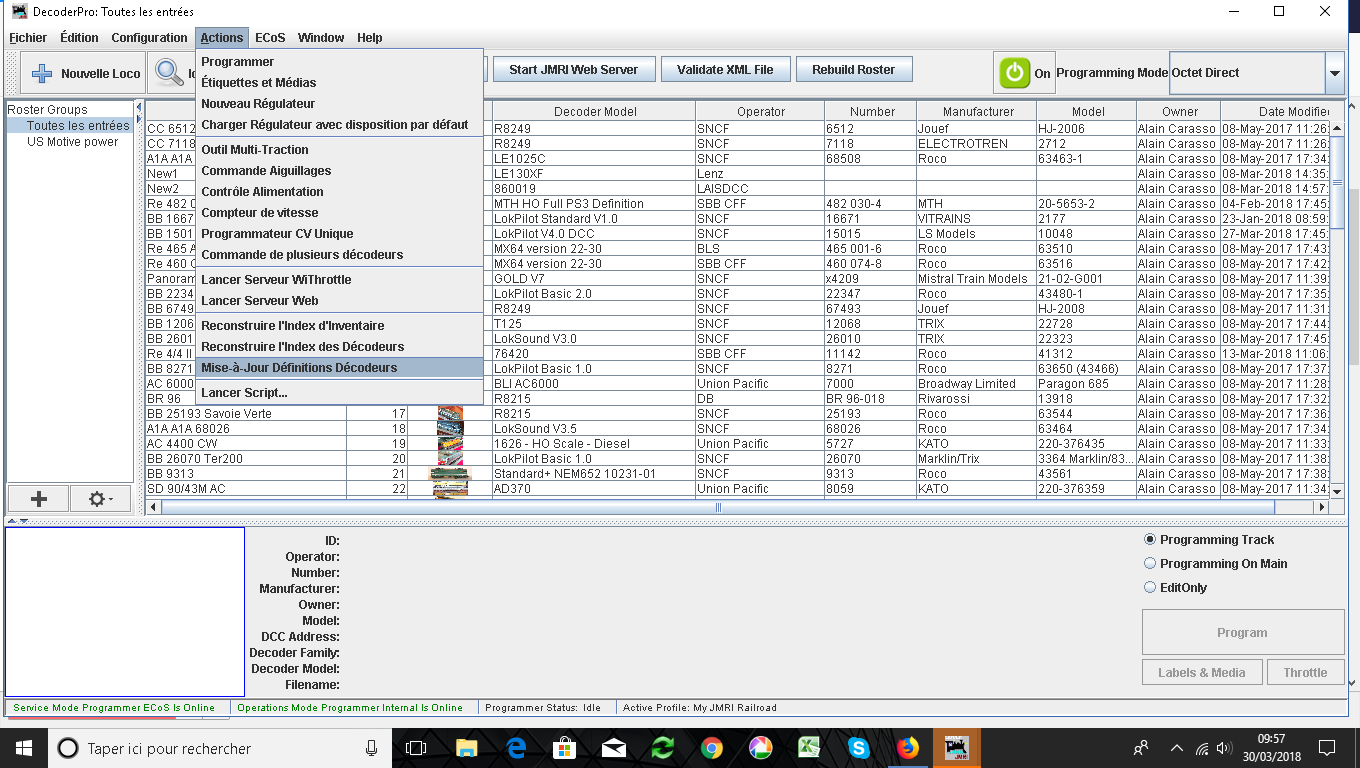Screen dimensions: 1360x768
Task: Launch Google Chrome from the taskbar
Action: coord(711,748)
